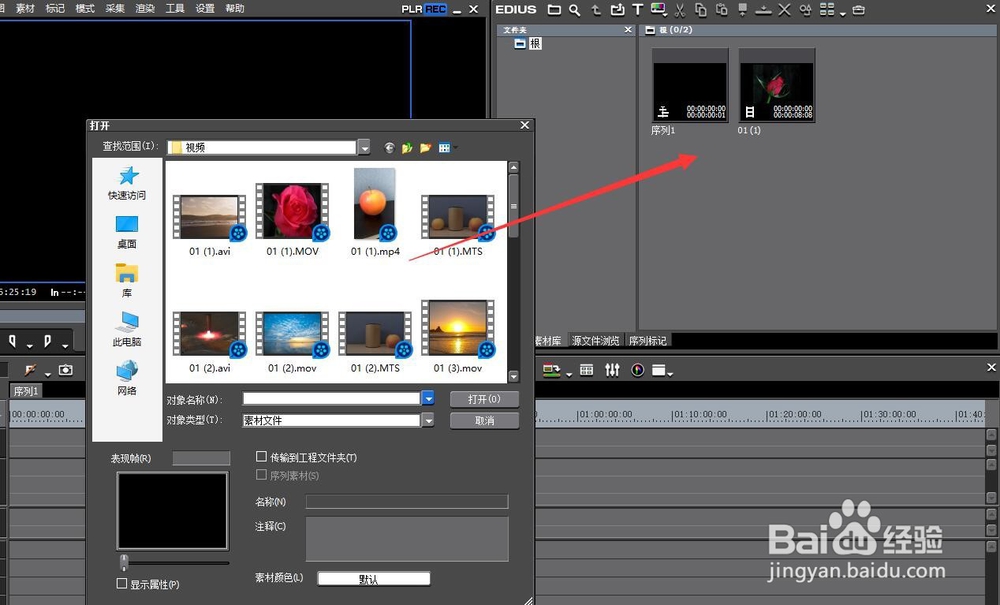Image resolution: width=1000 pixels, height=605 pixels.
Task: Click the 打开(O) button
Action: [x=484, y=399]
